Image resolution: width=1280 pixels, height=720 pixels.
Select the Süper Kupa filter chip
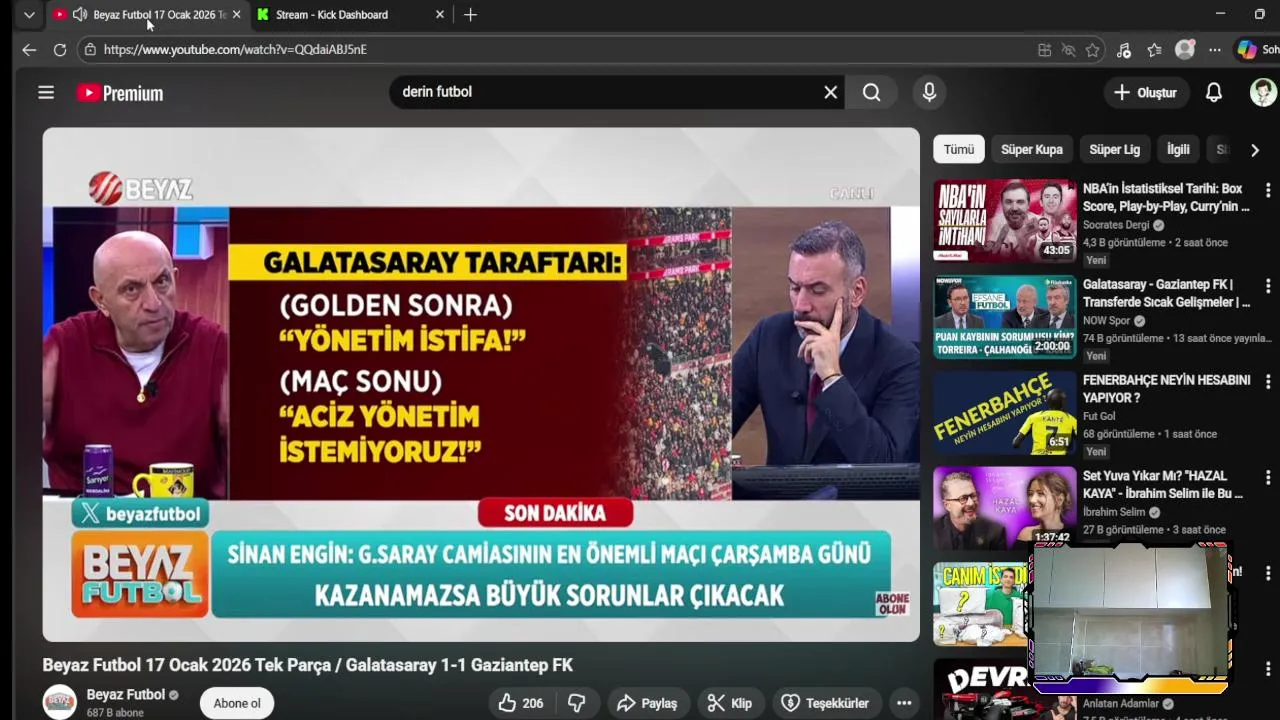[1032, 149]
